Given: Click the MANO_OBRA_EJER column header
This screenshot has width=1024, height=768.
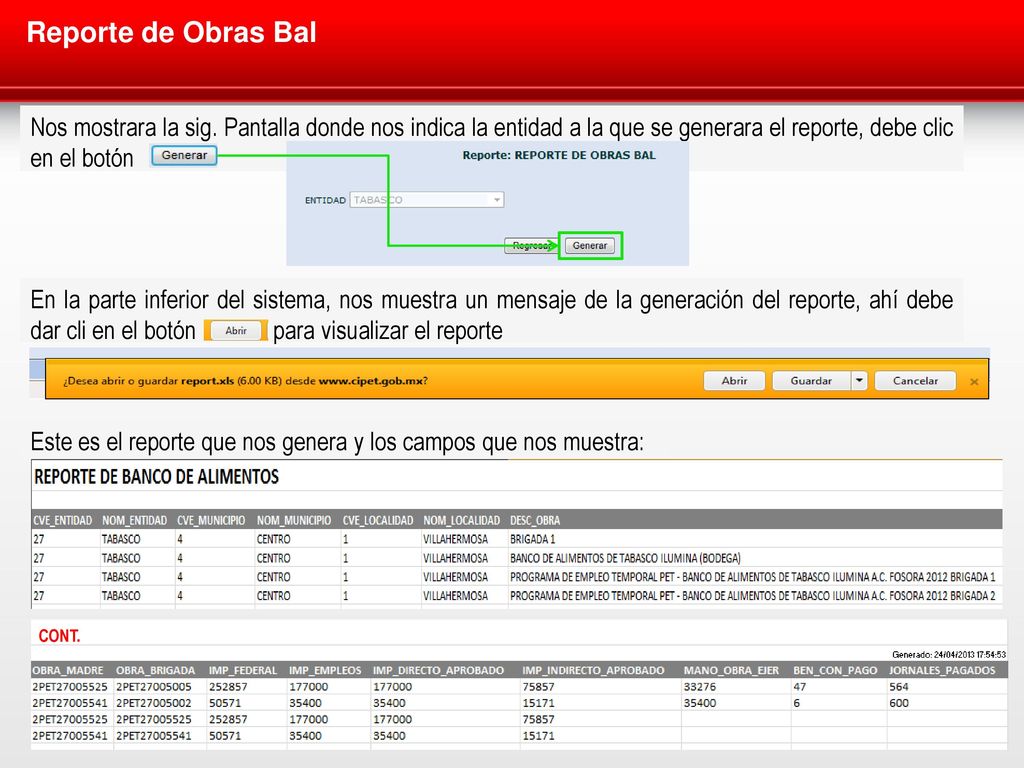Looking at the screenshot, I should click(x=731, y=671).
